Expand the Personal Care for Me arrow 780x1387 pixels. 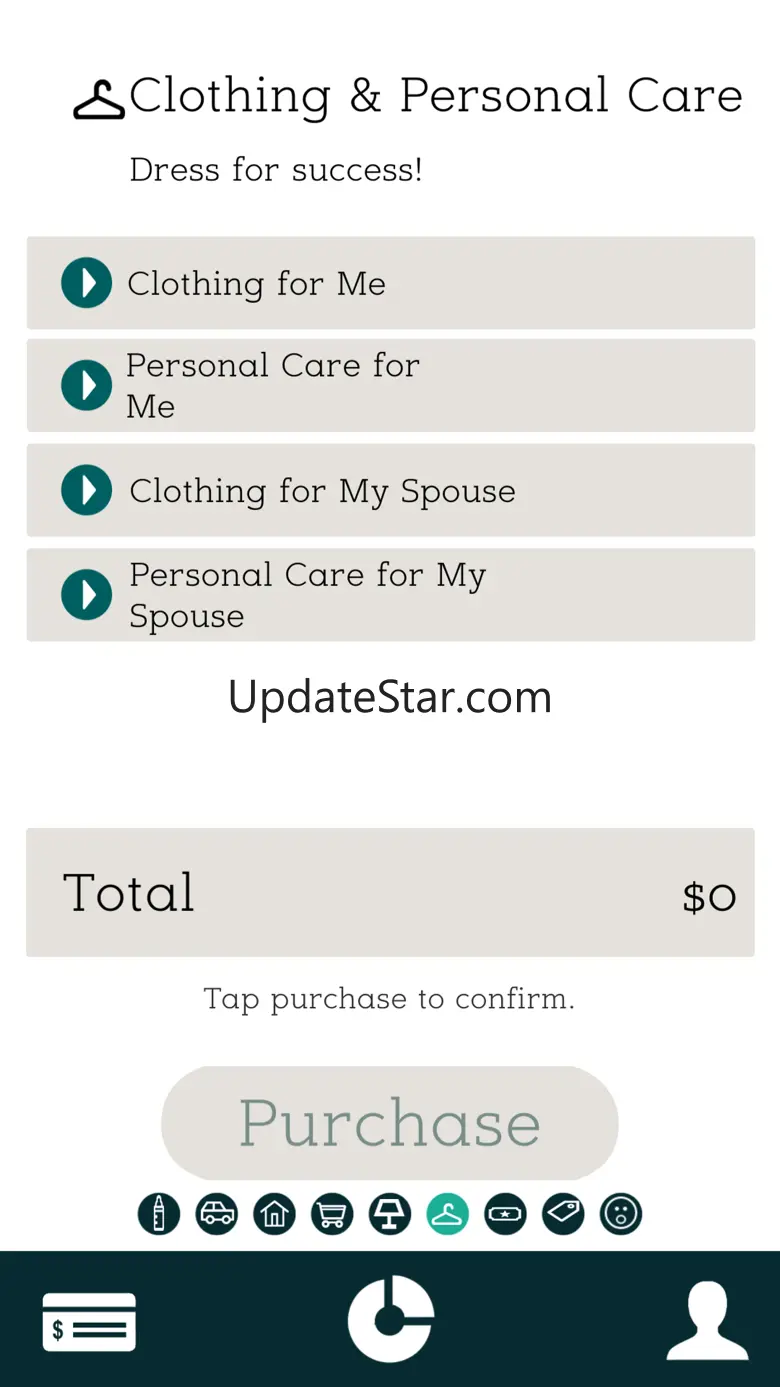[87, 385]
